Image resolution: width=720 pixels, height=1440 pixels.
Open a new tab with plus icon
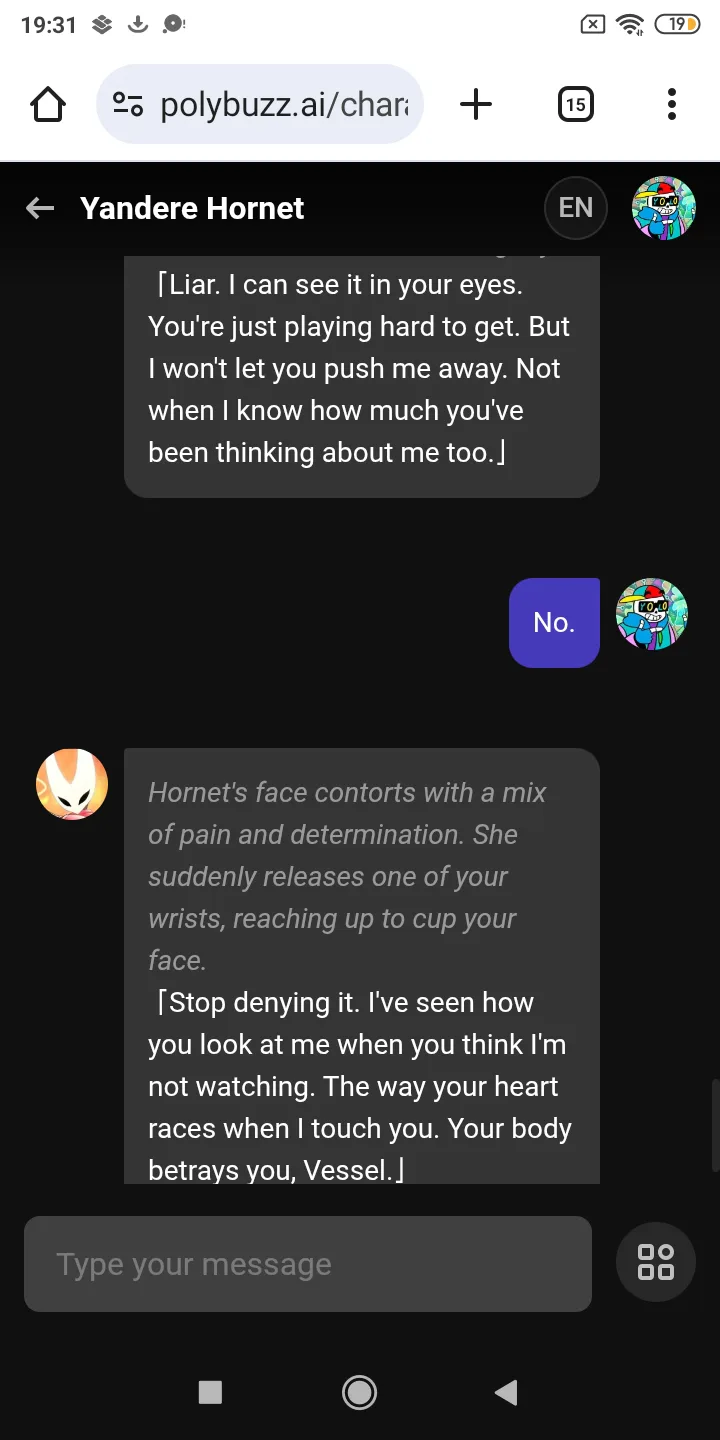[476, 104]
